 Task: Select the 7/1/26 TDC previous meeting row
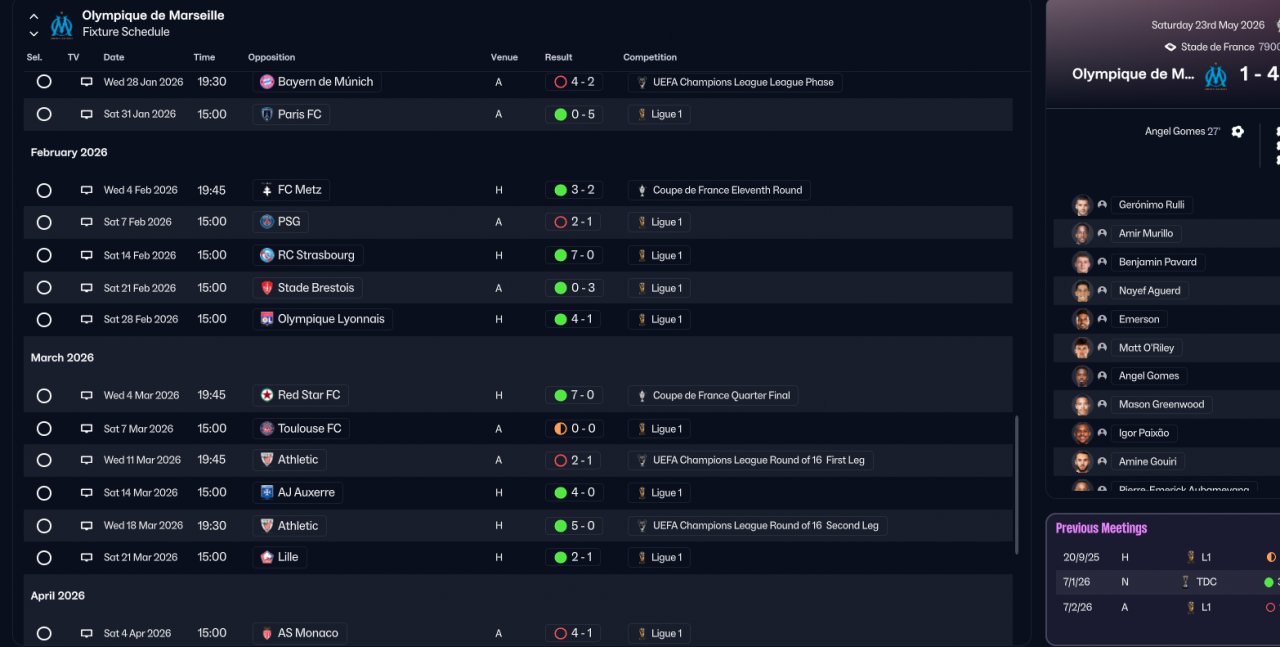(1167, 581)
